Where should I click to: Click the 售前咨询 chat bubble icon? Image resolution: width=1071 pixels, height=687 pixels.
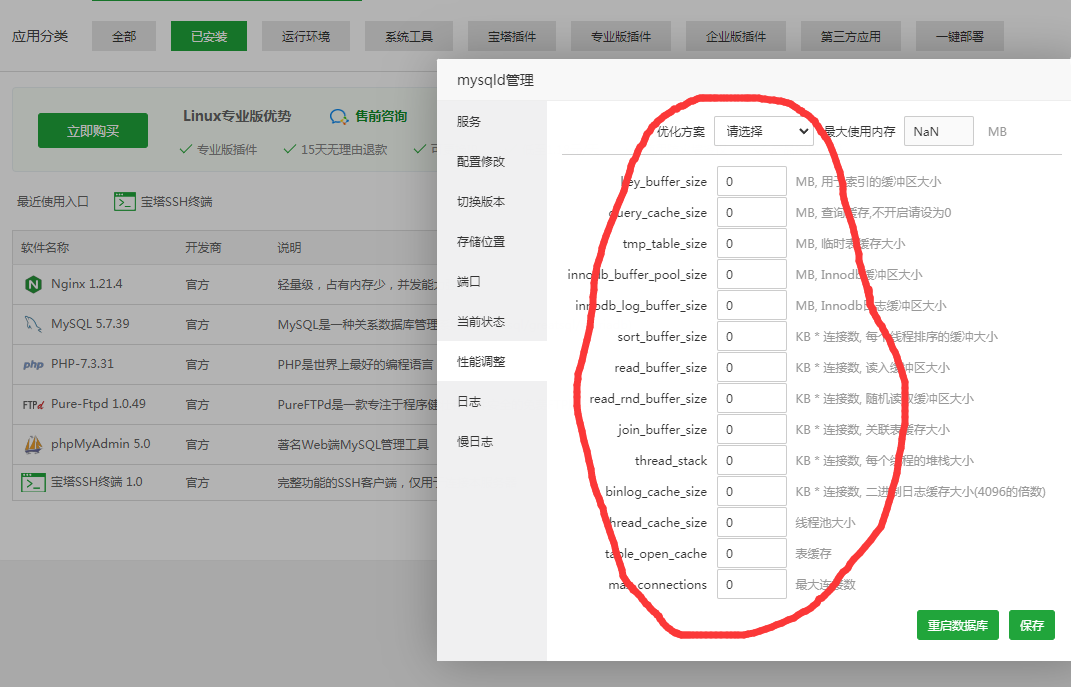[339, 117]
